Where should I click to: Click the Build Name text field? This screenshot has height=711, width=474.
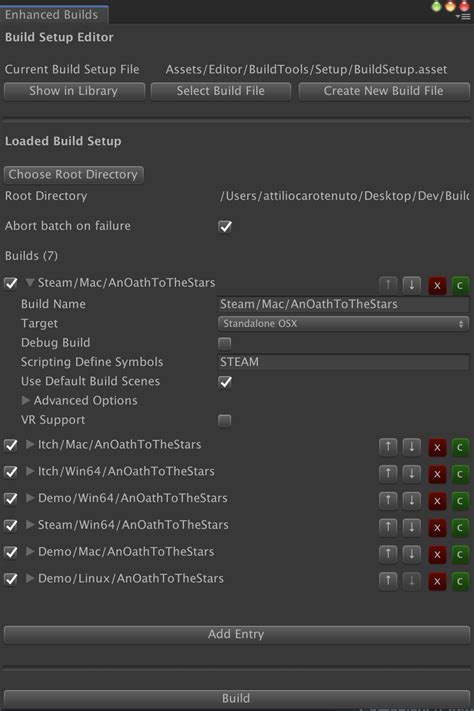(x=343, y=304)
